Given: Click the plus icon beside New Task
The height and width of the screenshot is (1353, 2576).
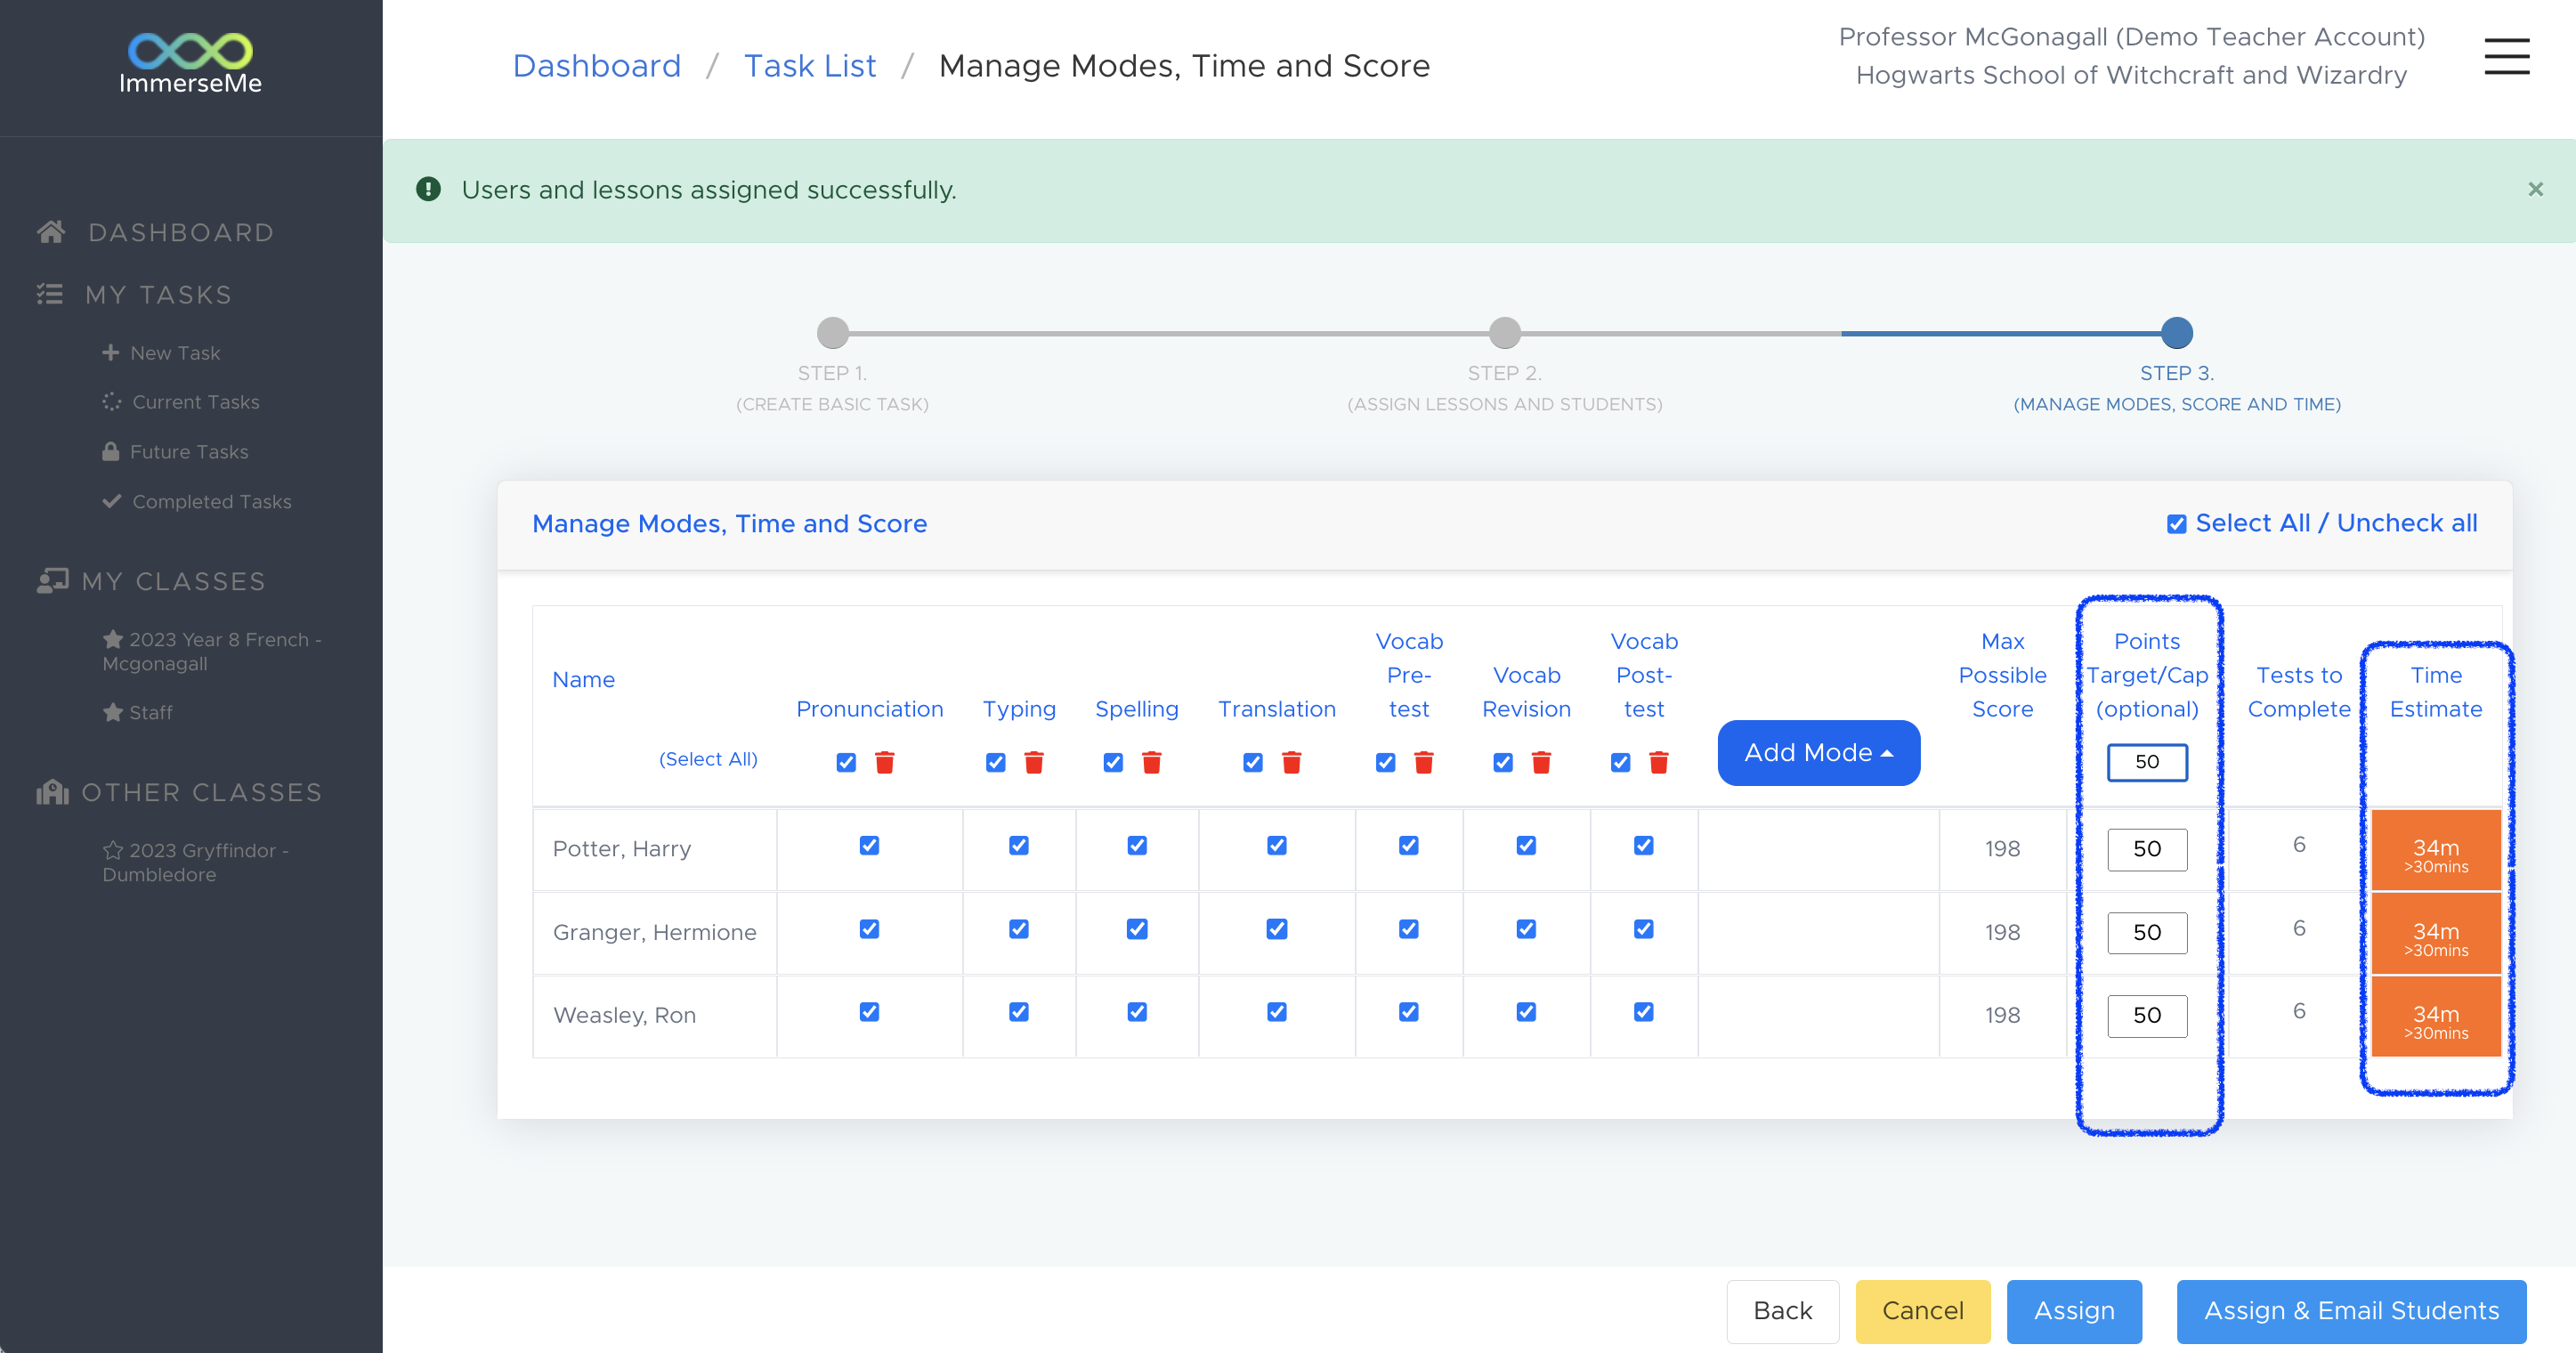Looking at the screenshot, I should [111, 352].
